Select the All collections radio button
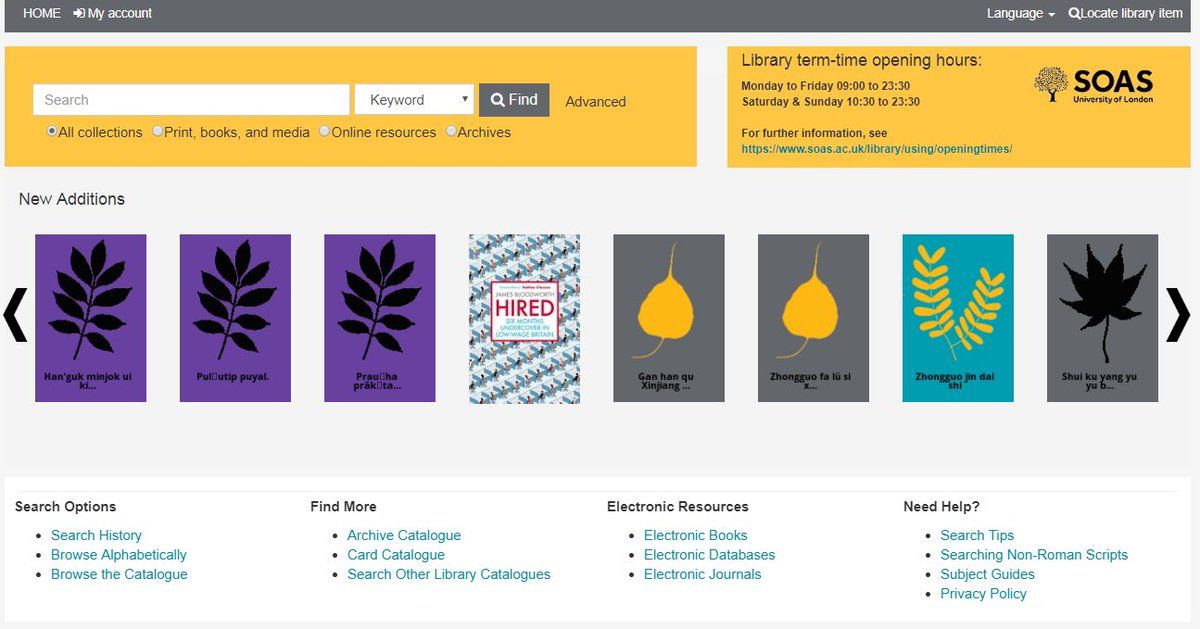 click(52, 131)
